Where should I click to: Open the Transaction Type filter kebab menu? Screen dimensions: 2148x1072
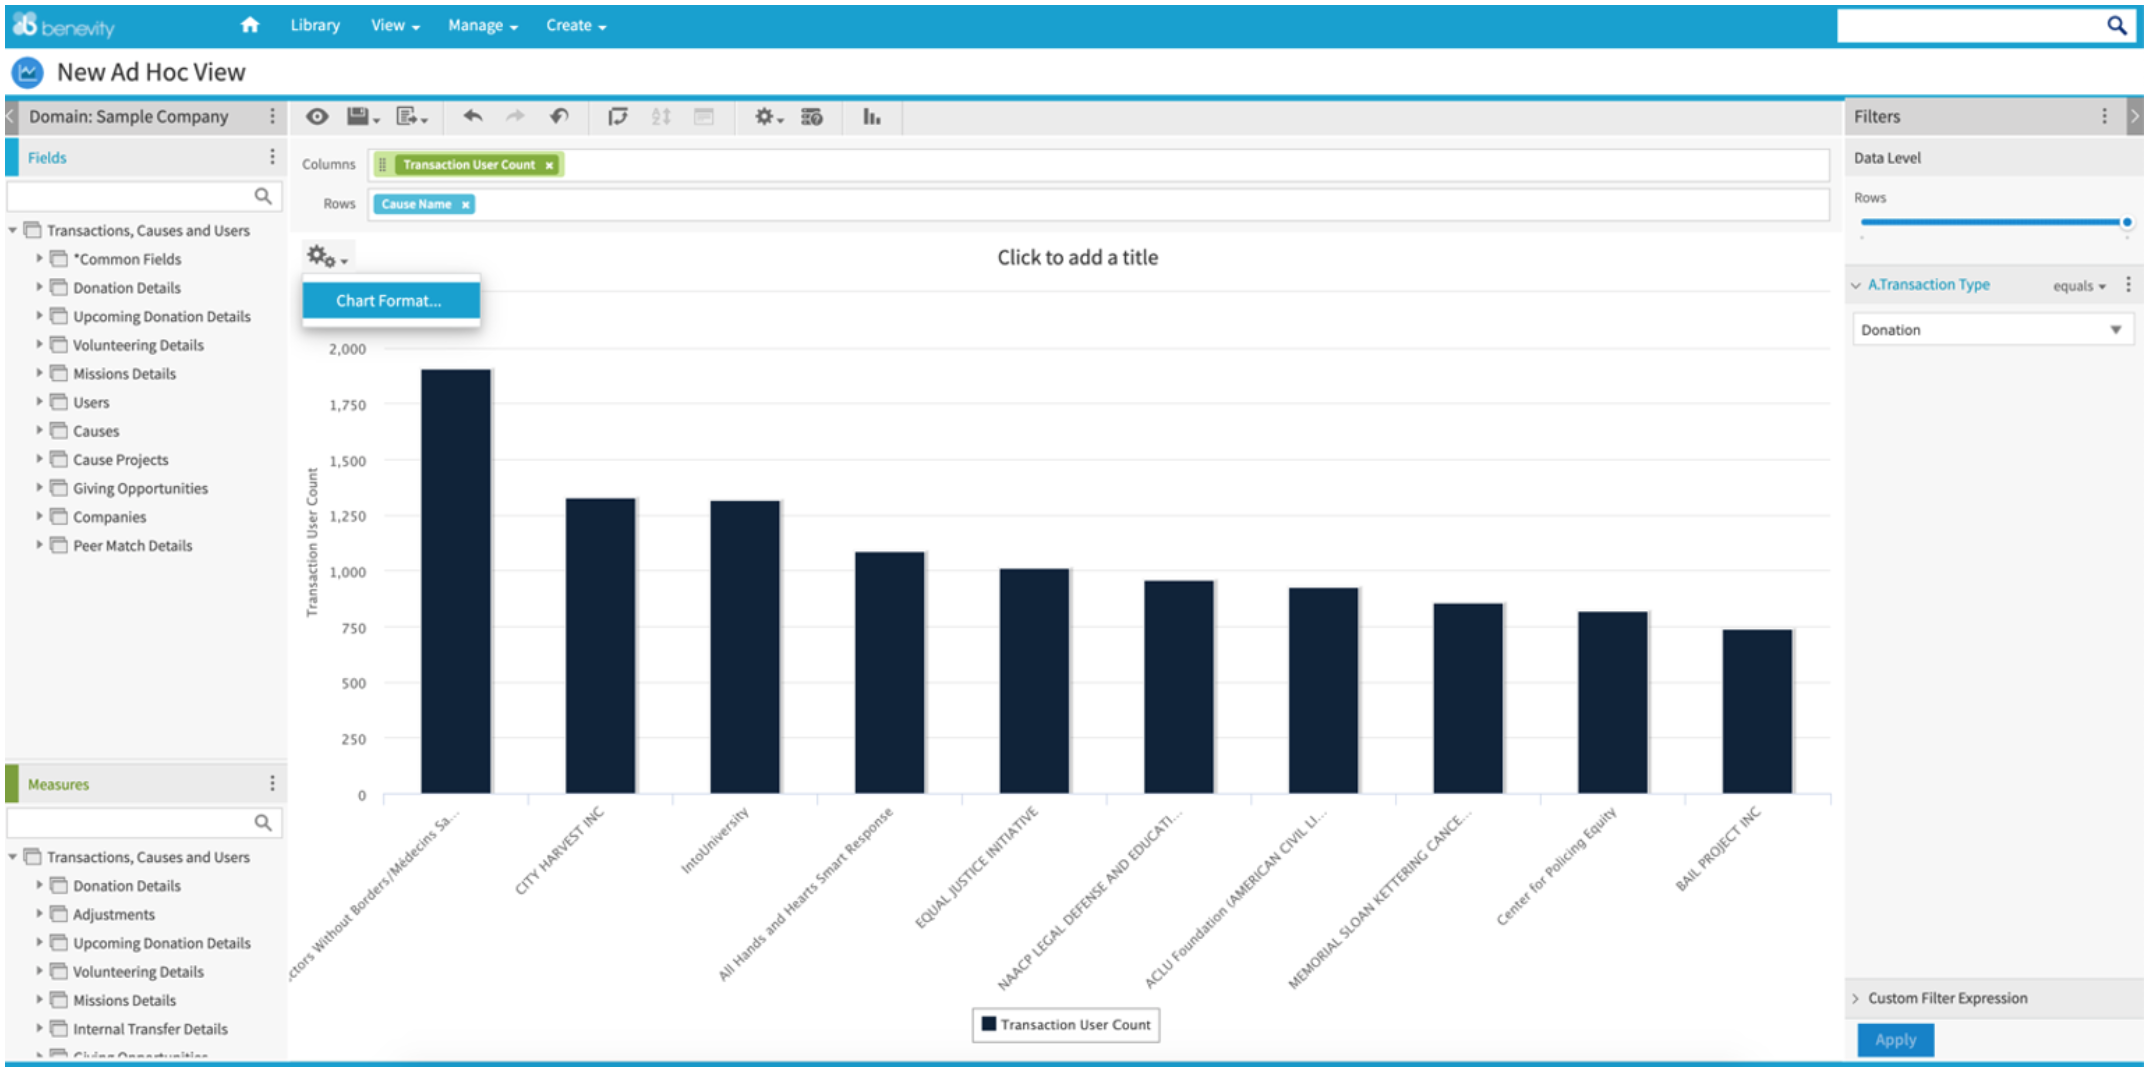coord(2128,285)
